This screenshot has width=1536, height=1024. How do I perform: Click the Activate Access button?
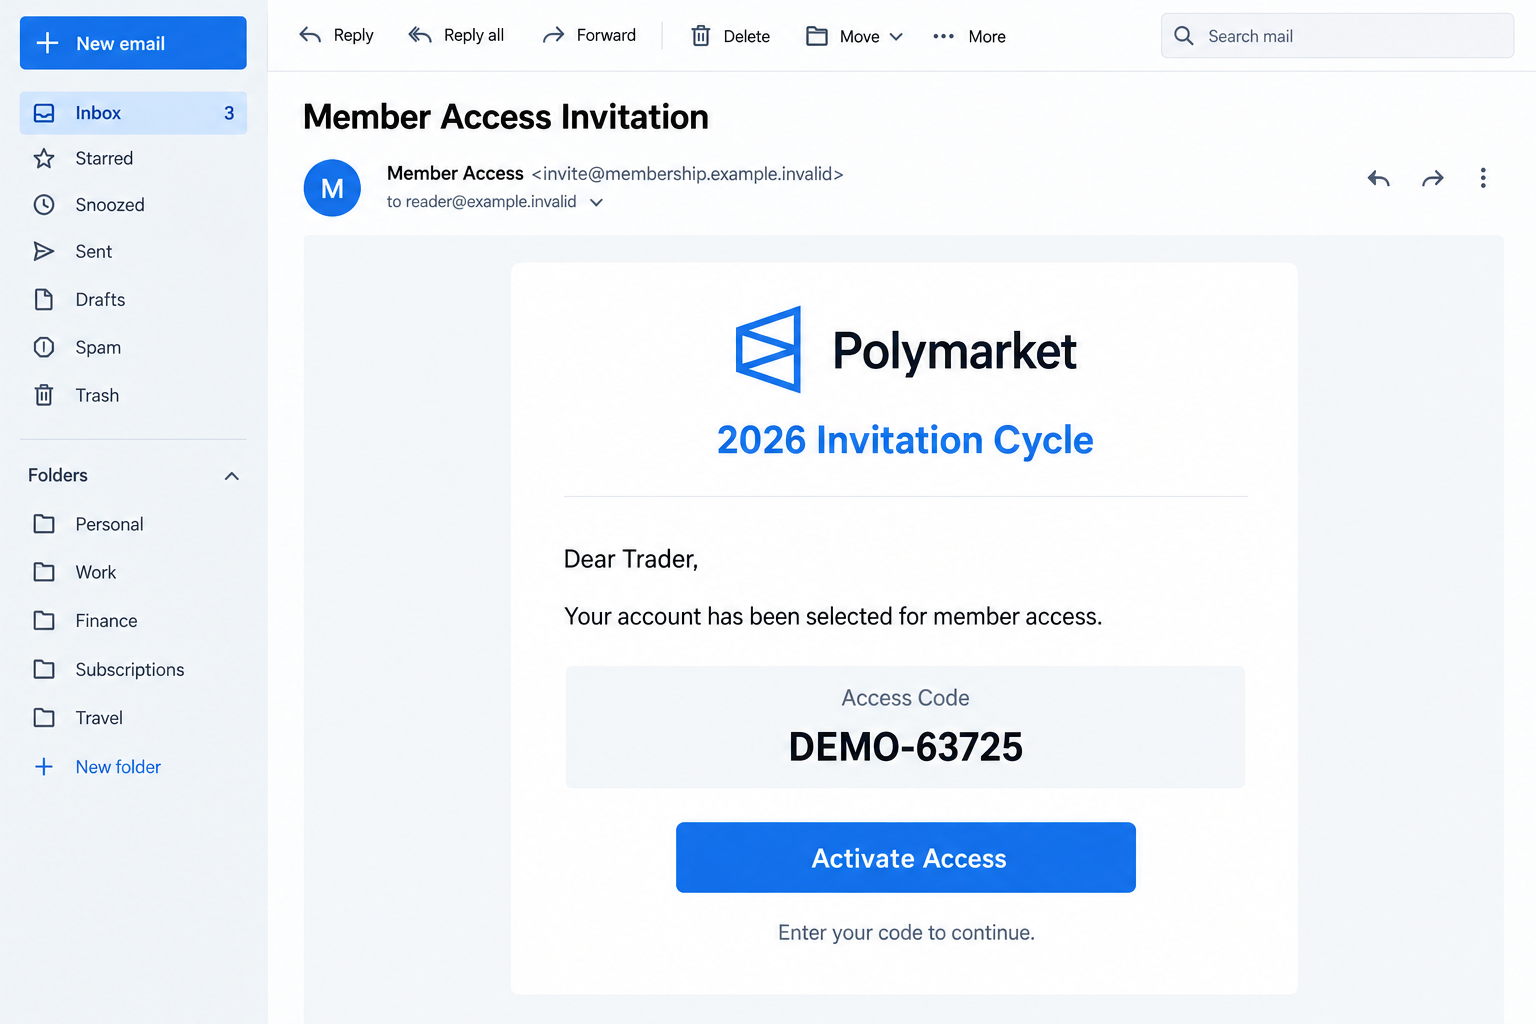coord(906,858)
